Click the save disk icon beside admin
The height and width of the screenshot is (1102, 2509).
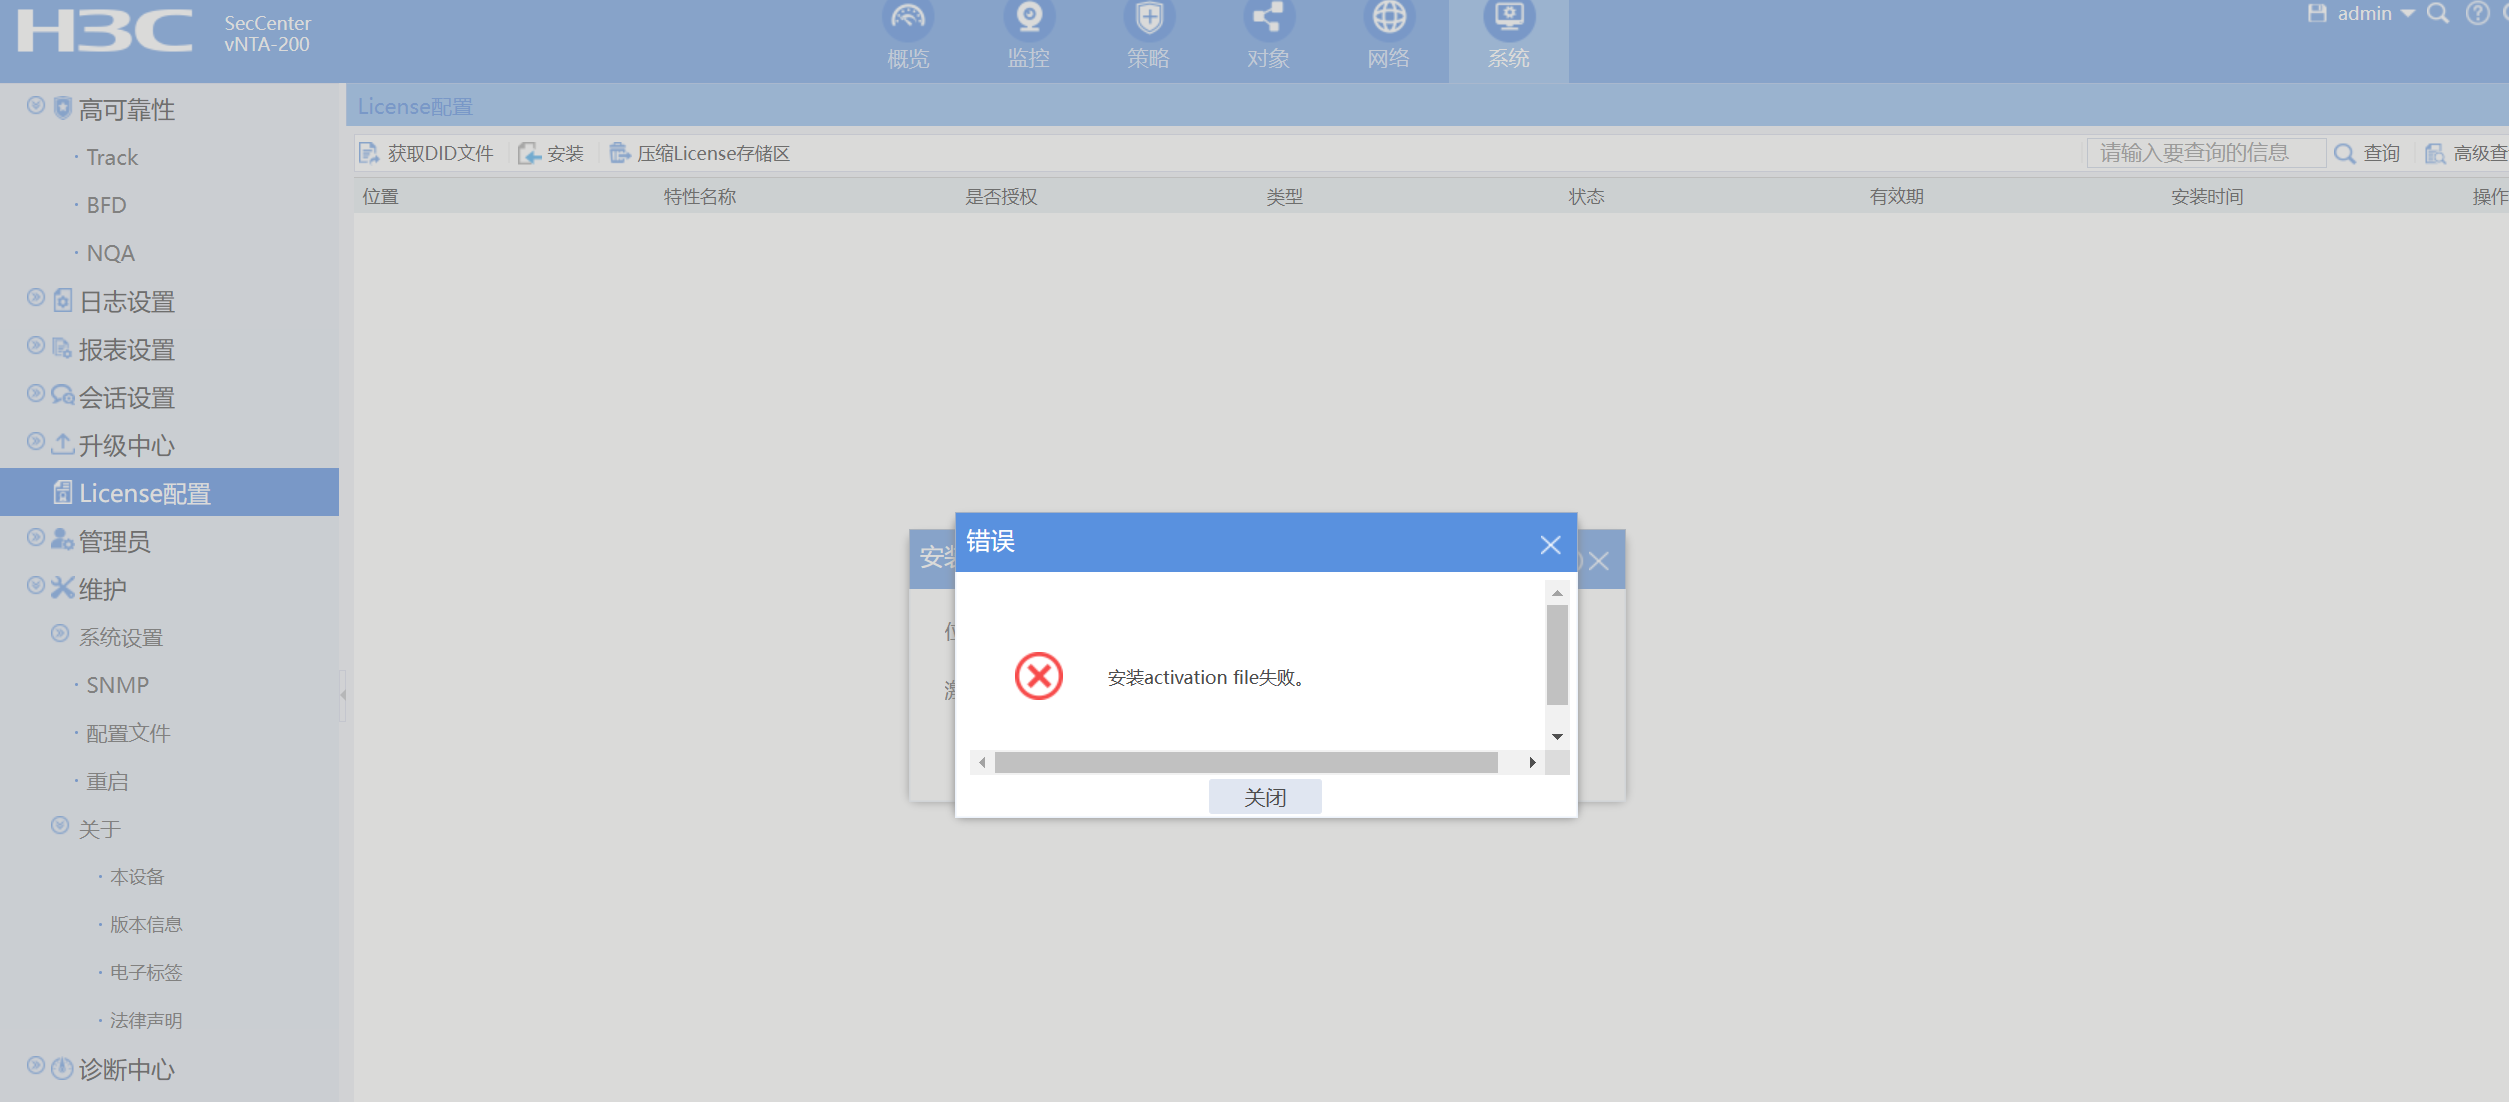(x=2316, y=14)
